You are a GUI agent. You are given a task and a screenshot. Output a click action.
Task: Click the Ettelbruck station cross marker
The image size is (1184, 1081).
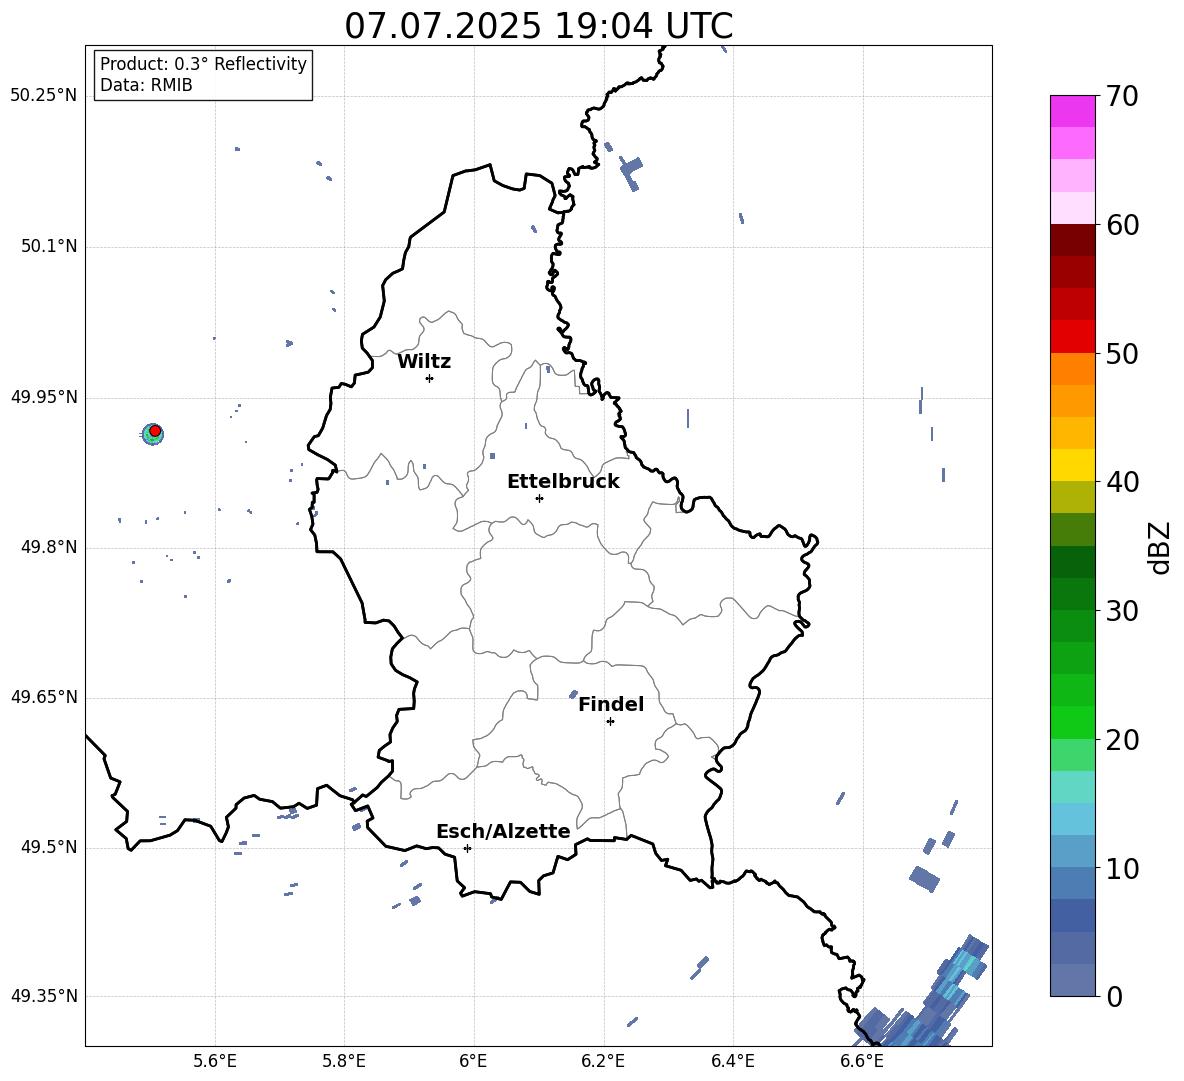click(x=539, y=498)
